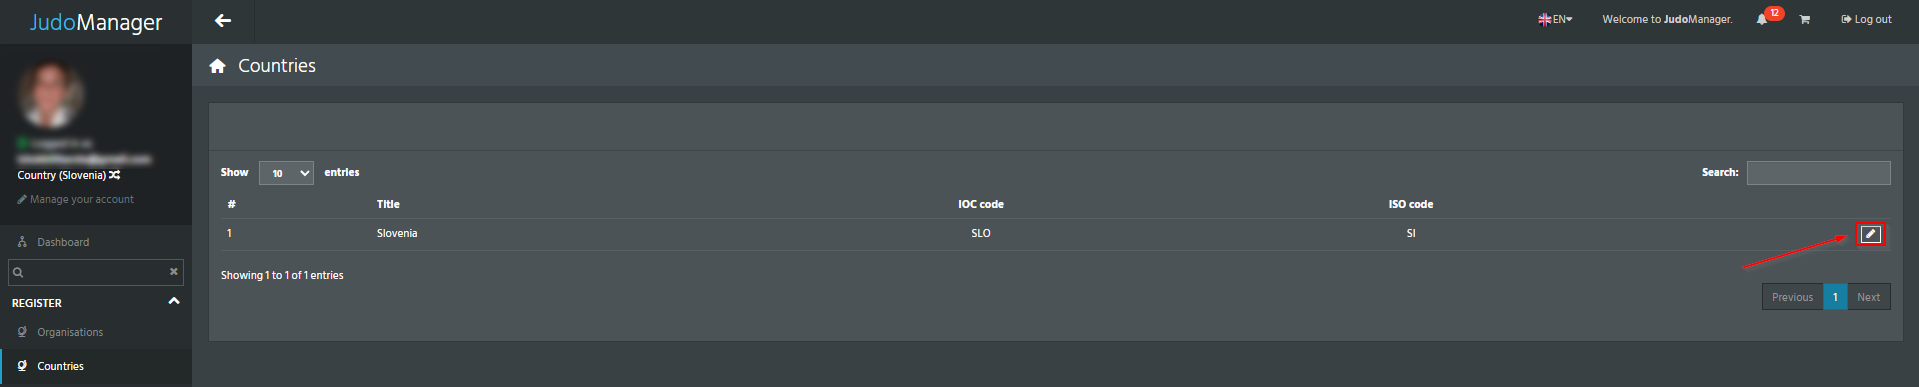Select Countries in the sidebar
The width and height of the screenshot is (1919, 387).
click(60, 366)
